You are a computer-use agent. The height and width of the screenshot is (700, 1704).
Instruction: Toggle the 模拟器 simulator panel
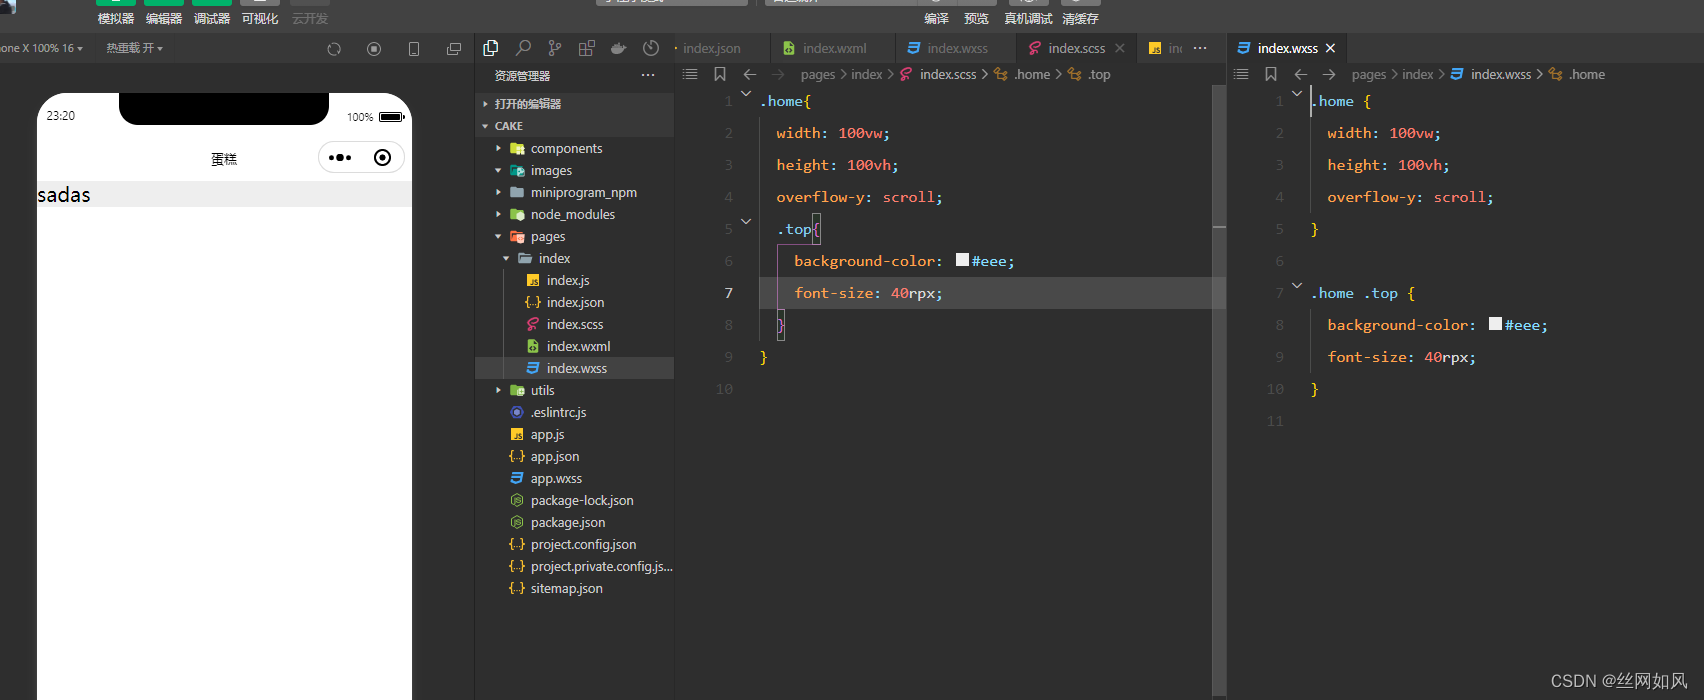click(116, 18)
